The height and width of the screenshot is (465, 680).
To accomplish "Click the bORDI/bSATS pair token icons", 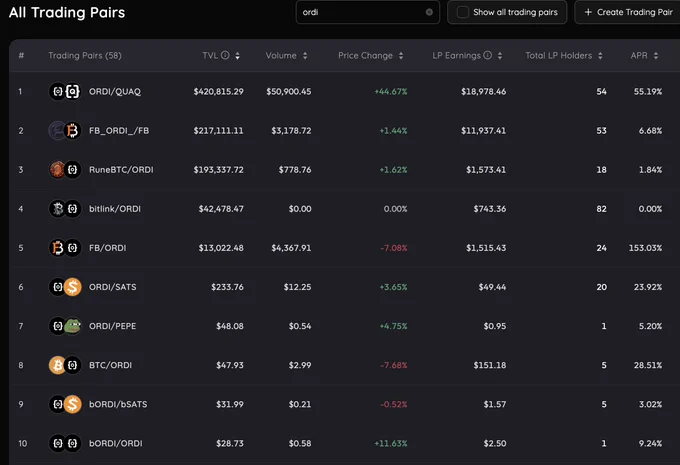I will (65, 404).
